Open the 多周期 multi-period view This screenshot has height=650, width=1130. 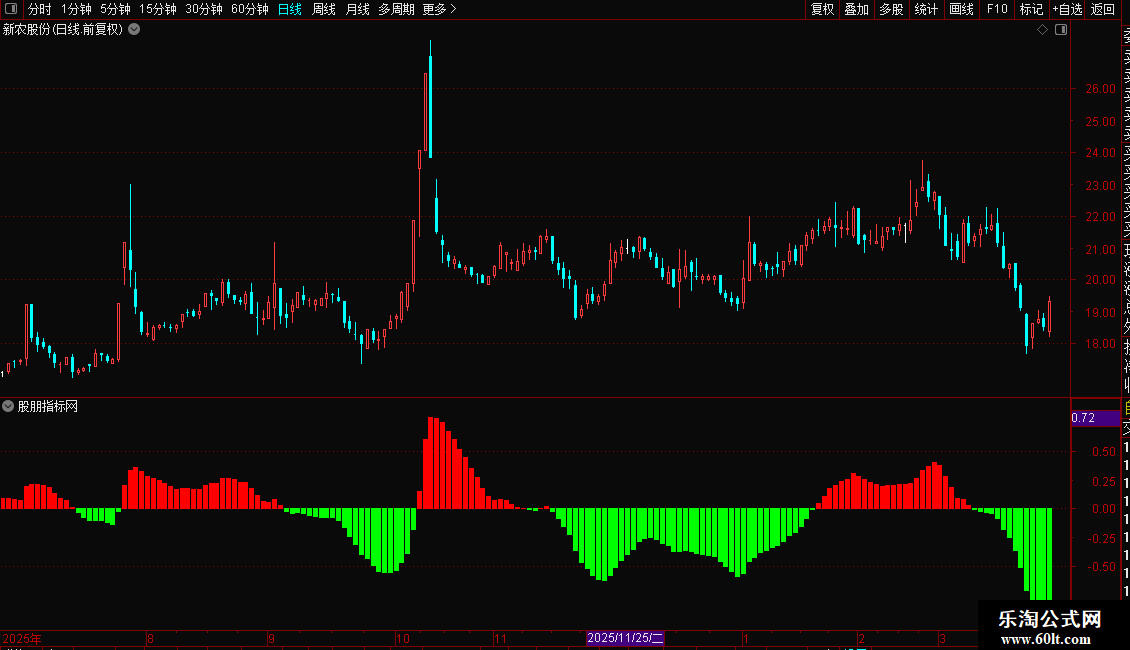click(x=396, y=9)
